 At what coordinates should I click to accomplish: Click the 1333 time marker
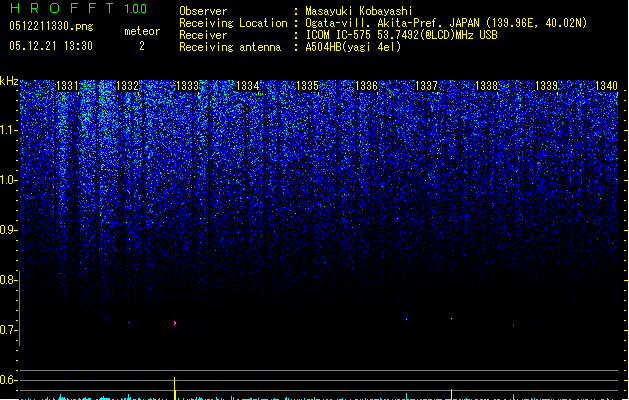[187, 86]
